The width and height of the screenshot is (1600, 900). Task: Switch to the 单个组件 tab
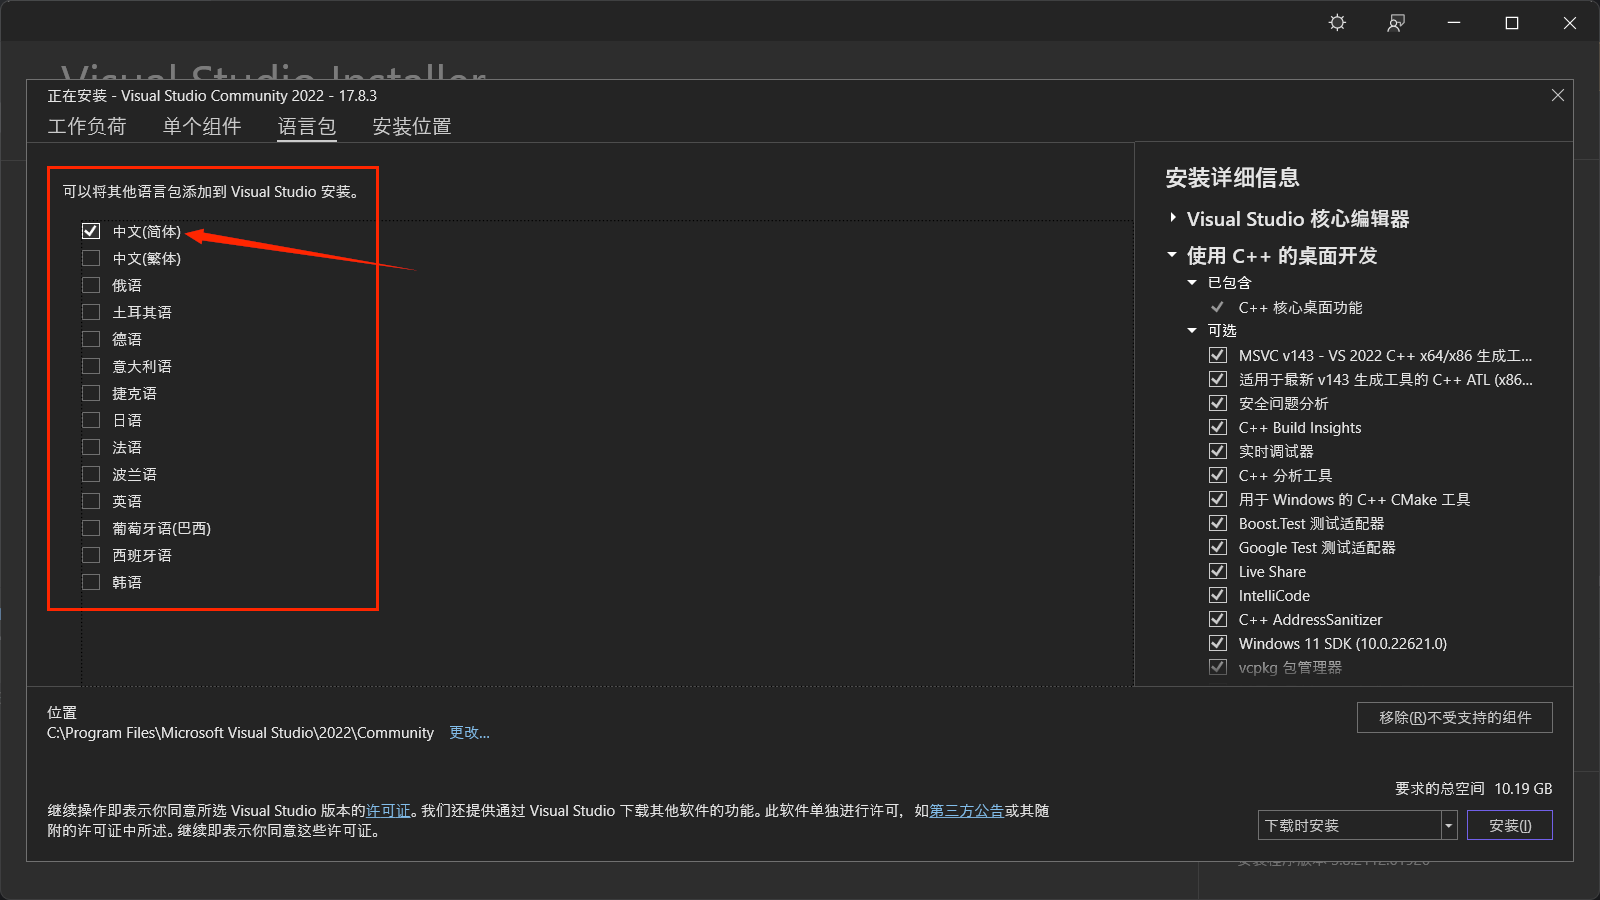202,126
